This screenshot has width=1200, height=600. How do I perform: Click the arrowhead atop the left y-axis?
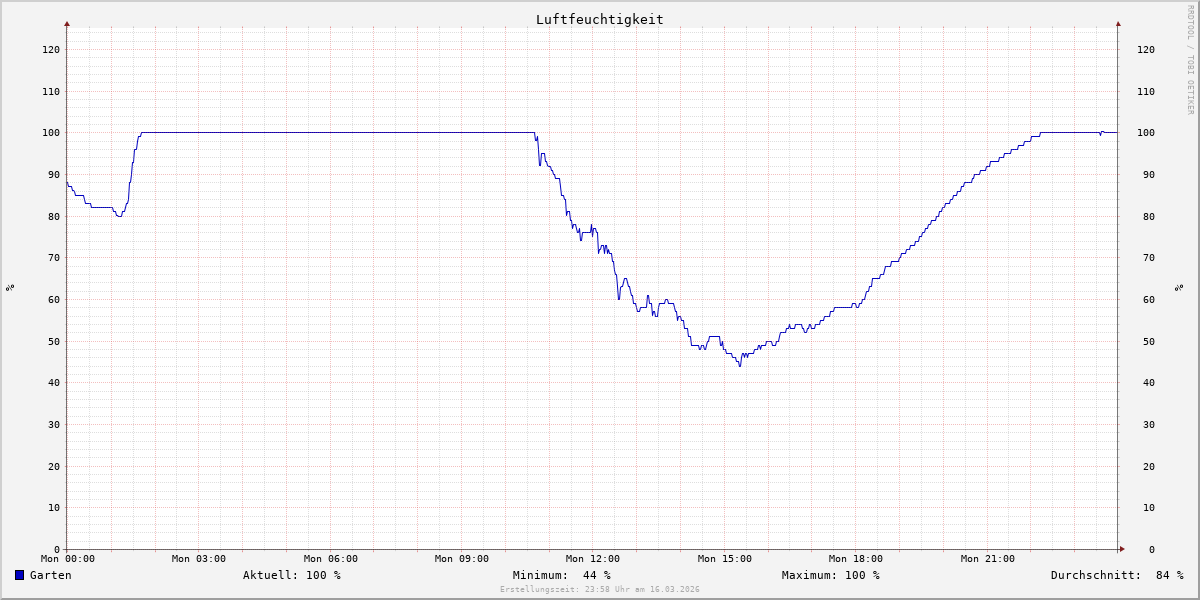pyautogui.click(x=67, y=23)
